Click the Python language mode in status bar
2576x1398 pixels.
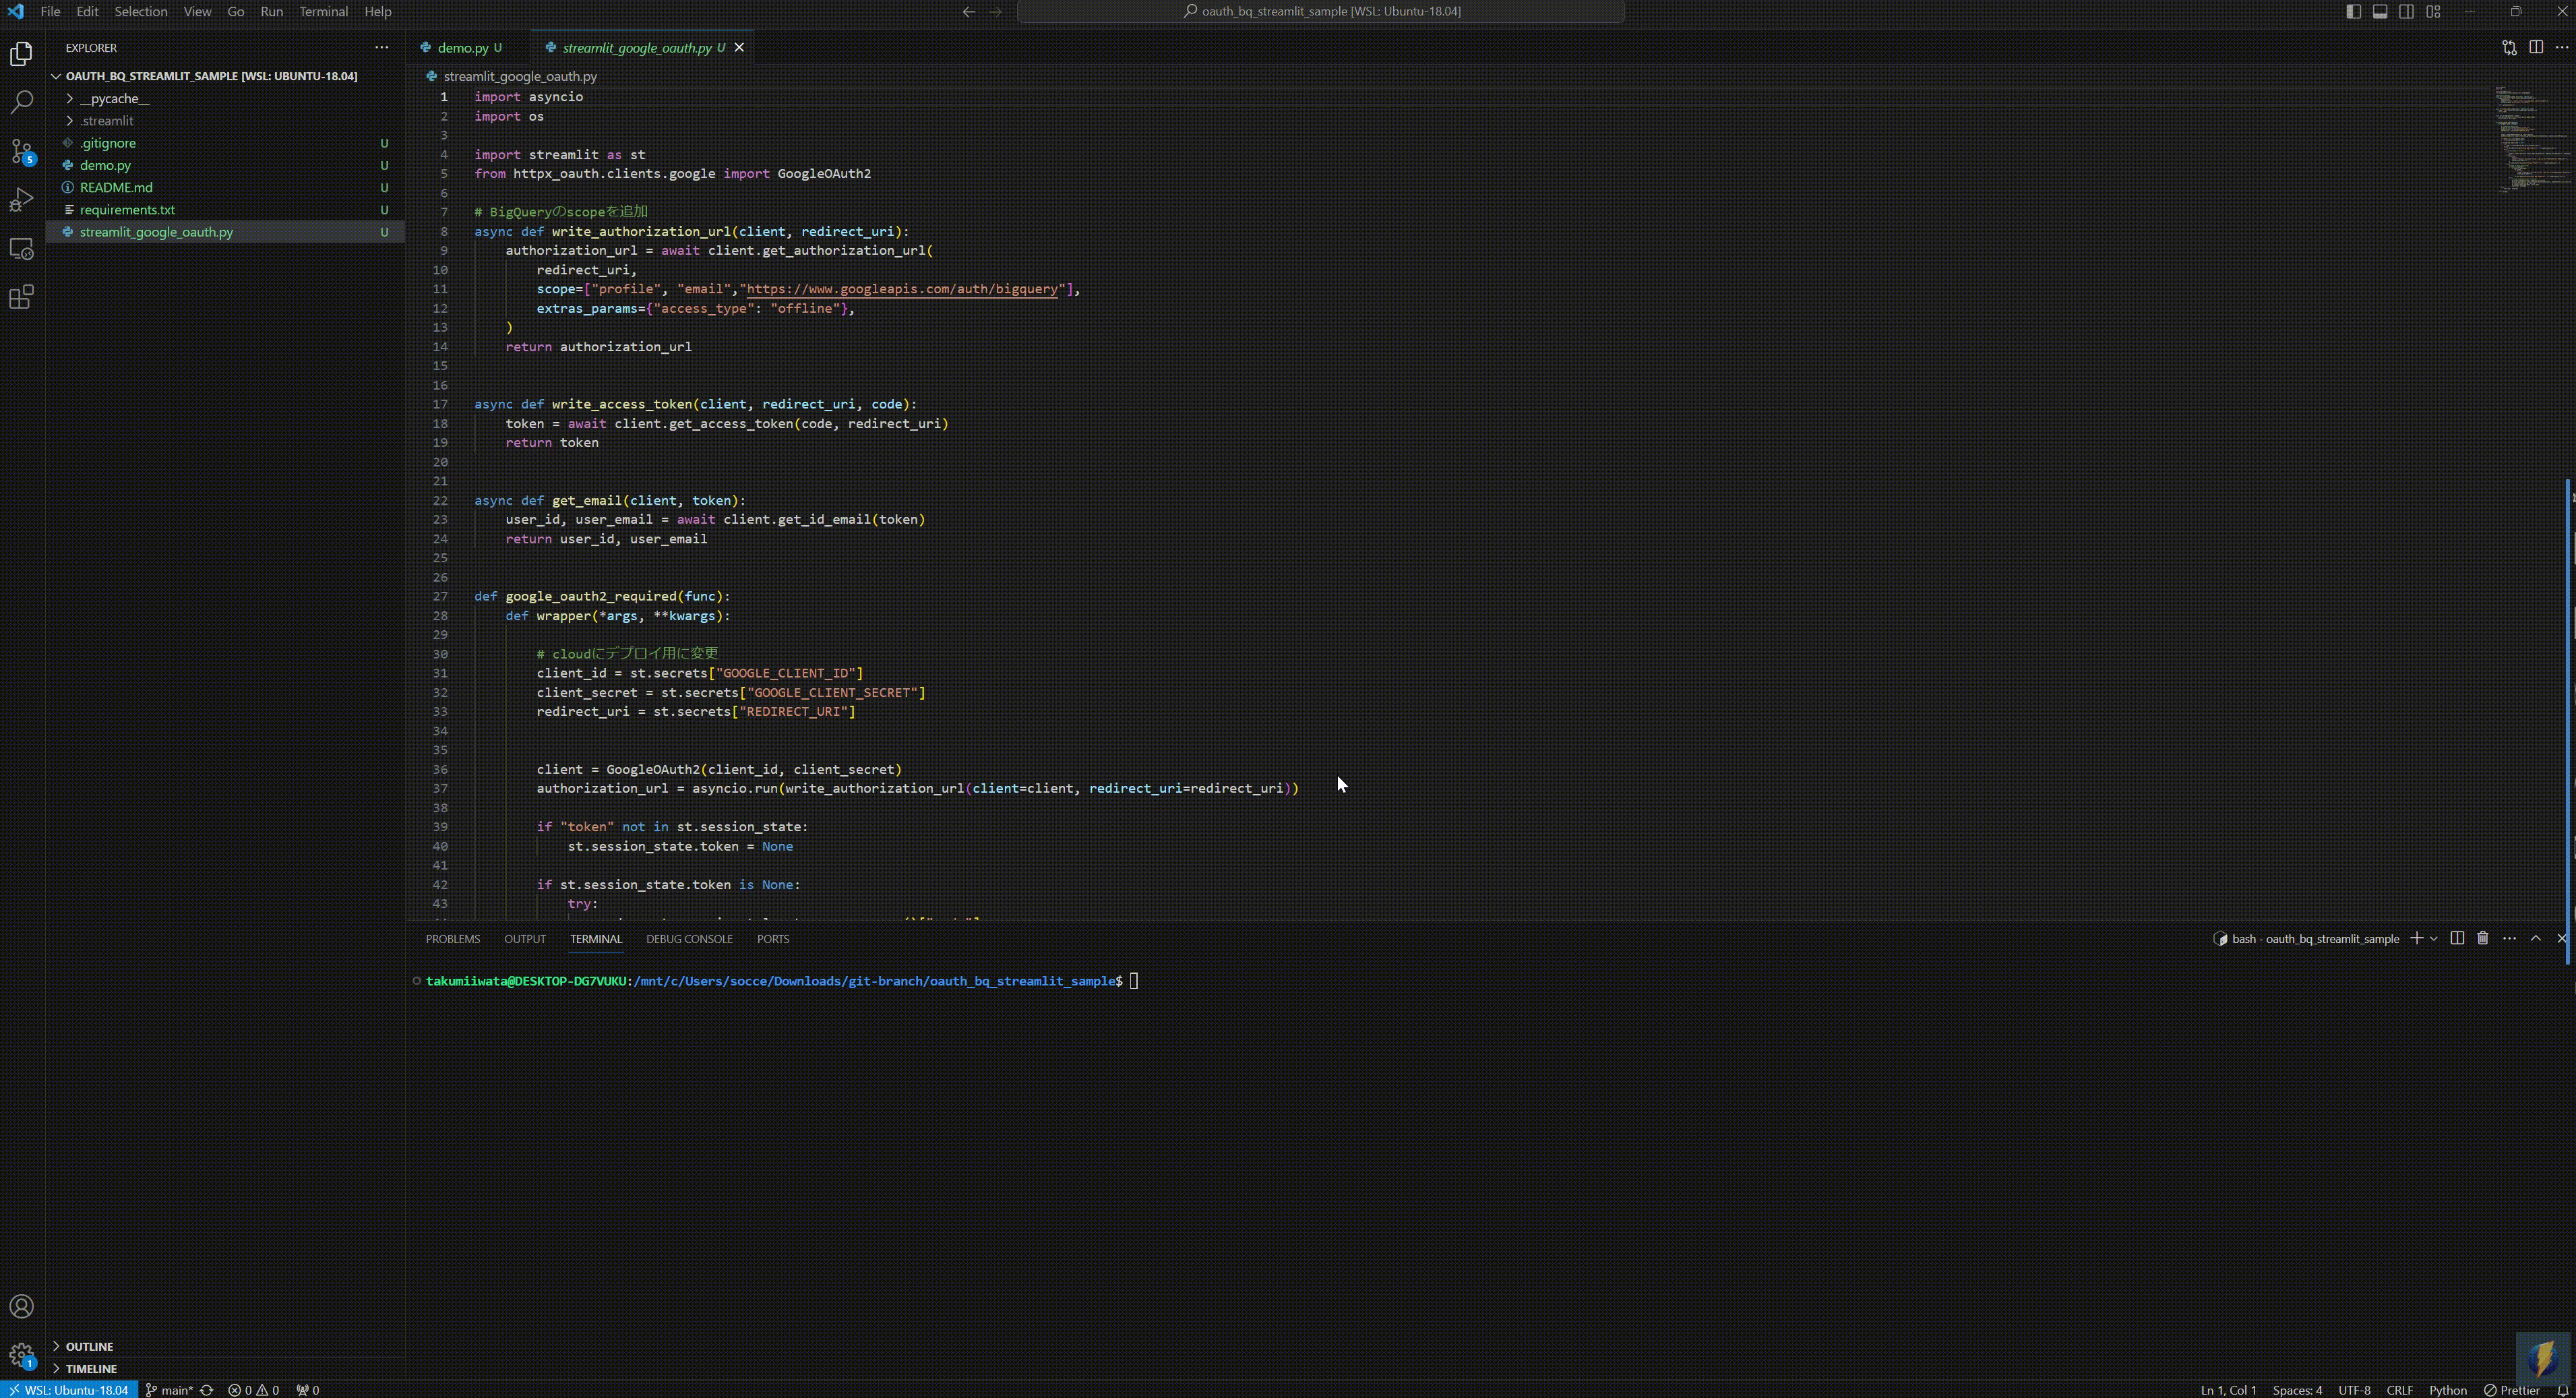pos(2447,1389)
